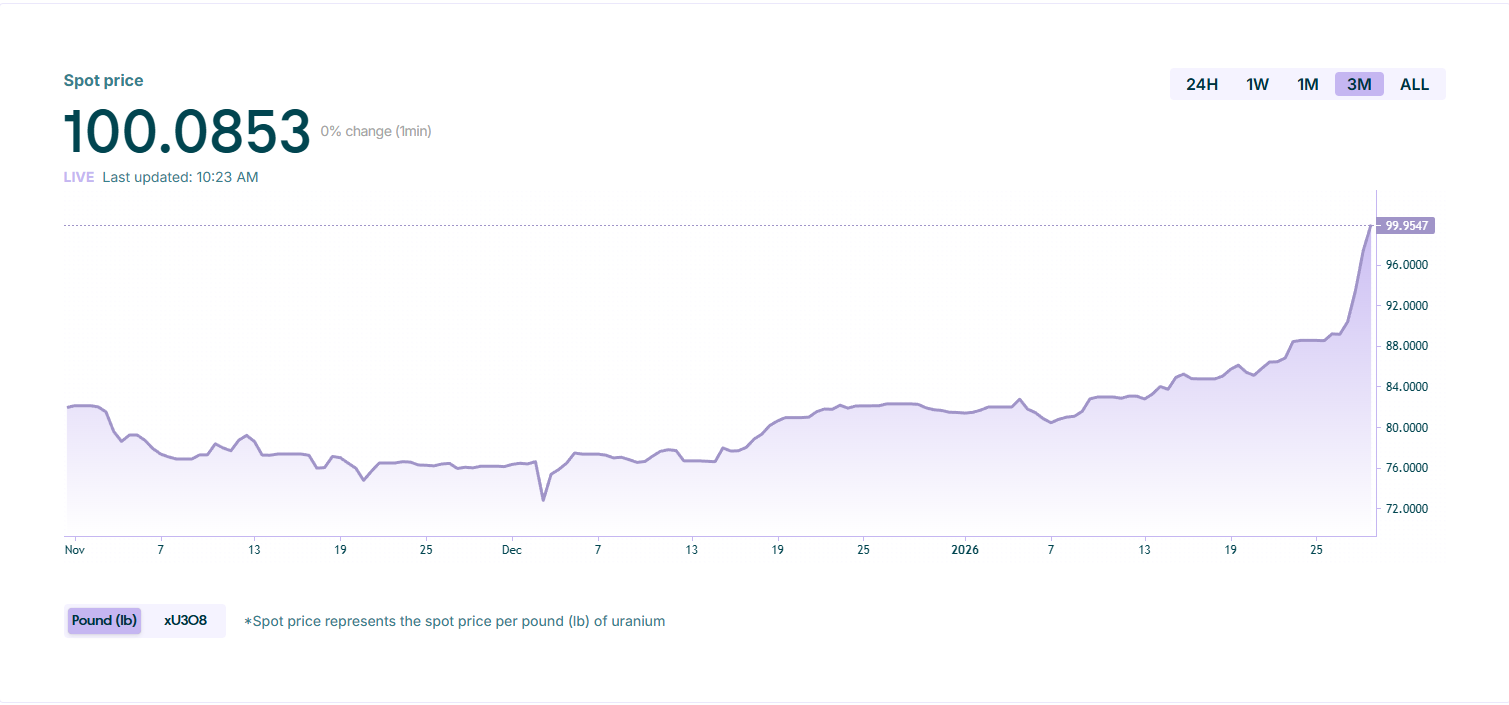1509x705 pixels.
Task: Switch price unit to xU3O8
Action: tap(185, 621)
